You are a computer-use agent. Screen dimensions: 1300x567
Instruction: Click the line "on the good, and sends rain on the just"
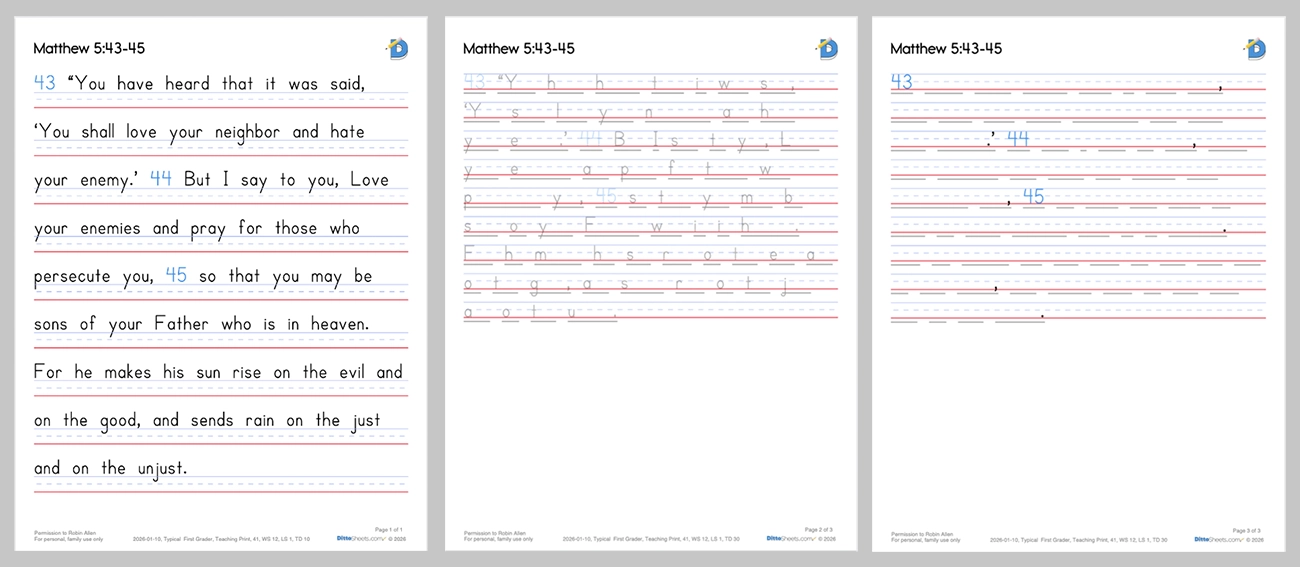207,421
